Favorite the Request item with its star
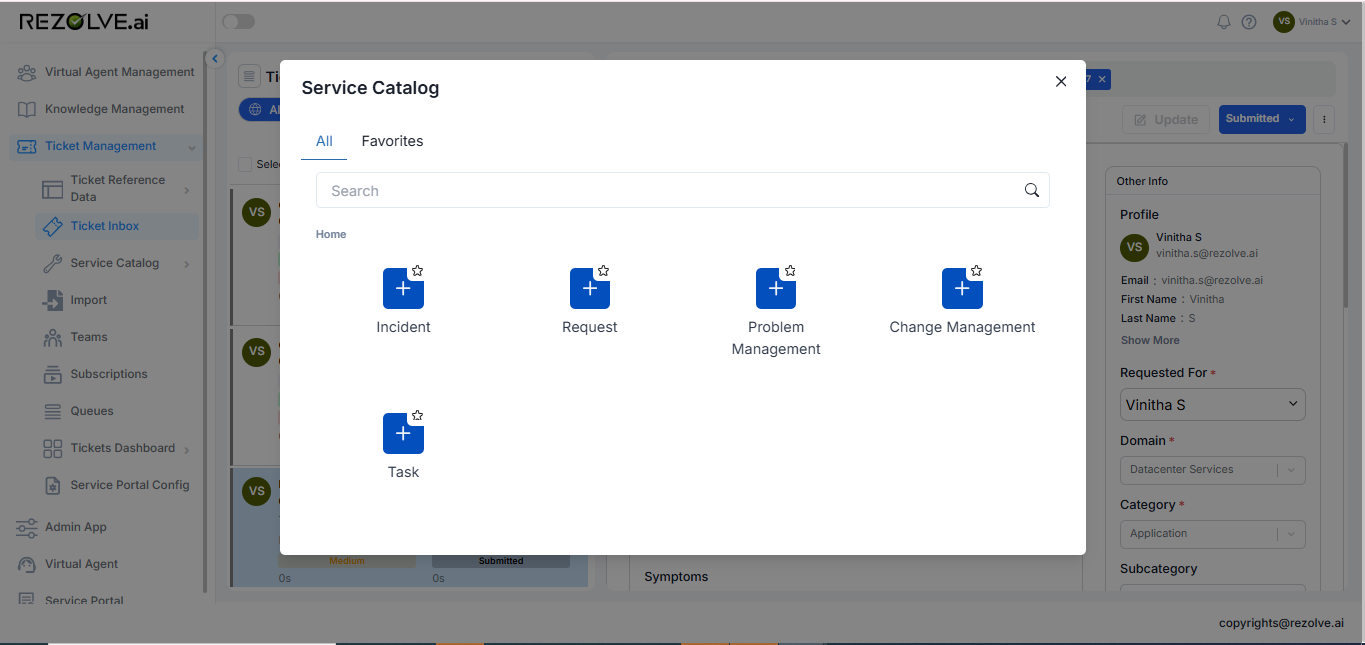Image resolution: width=1365 pixels, height=645 pixels. 604,271
